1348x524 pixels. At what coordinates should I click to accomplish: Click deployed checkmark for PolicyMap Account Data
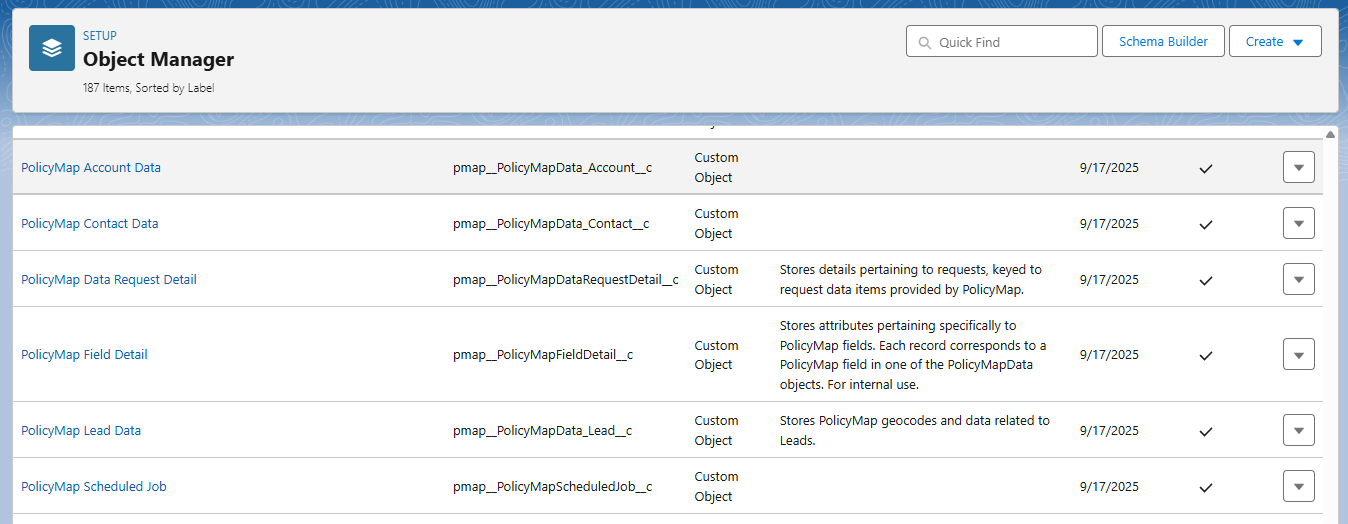coord(1205,168)
